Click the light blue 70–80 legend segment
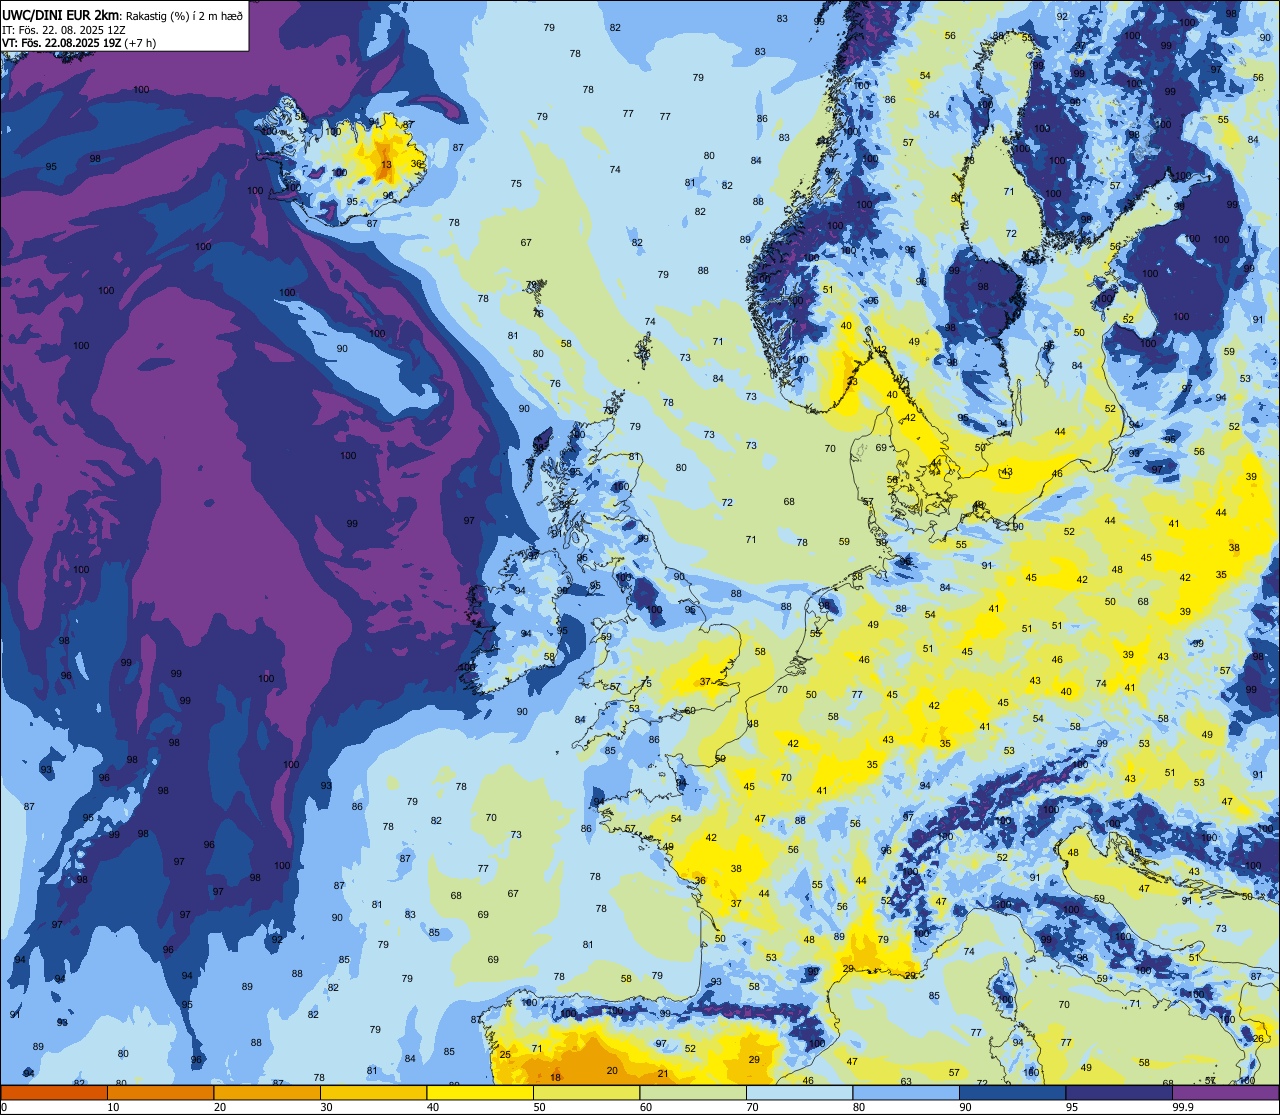 click(799, 1093)
